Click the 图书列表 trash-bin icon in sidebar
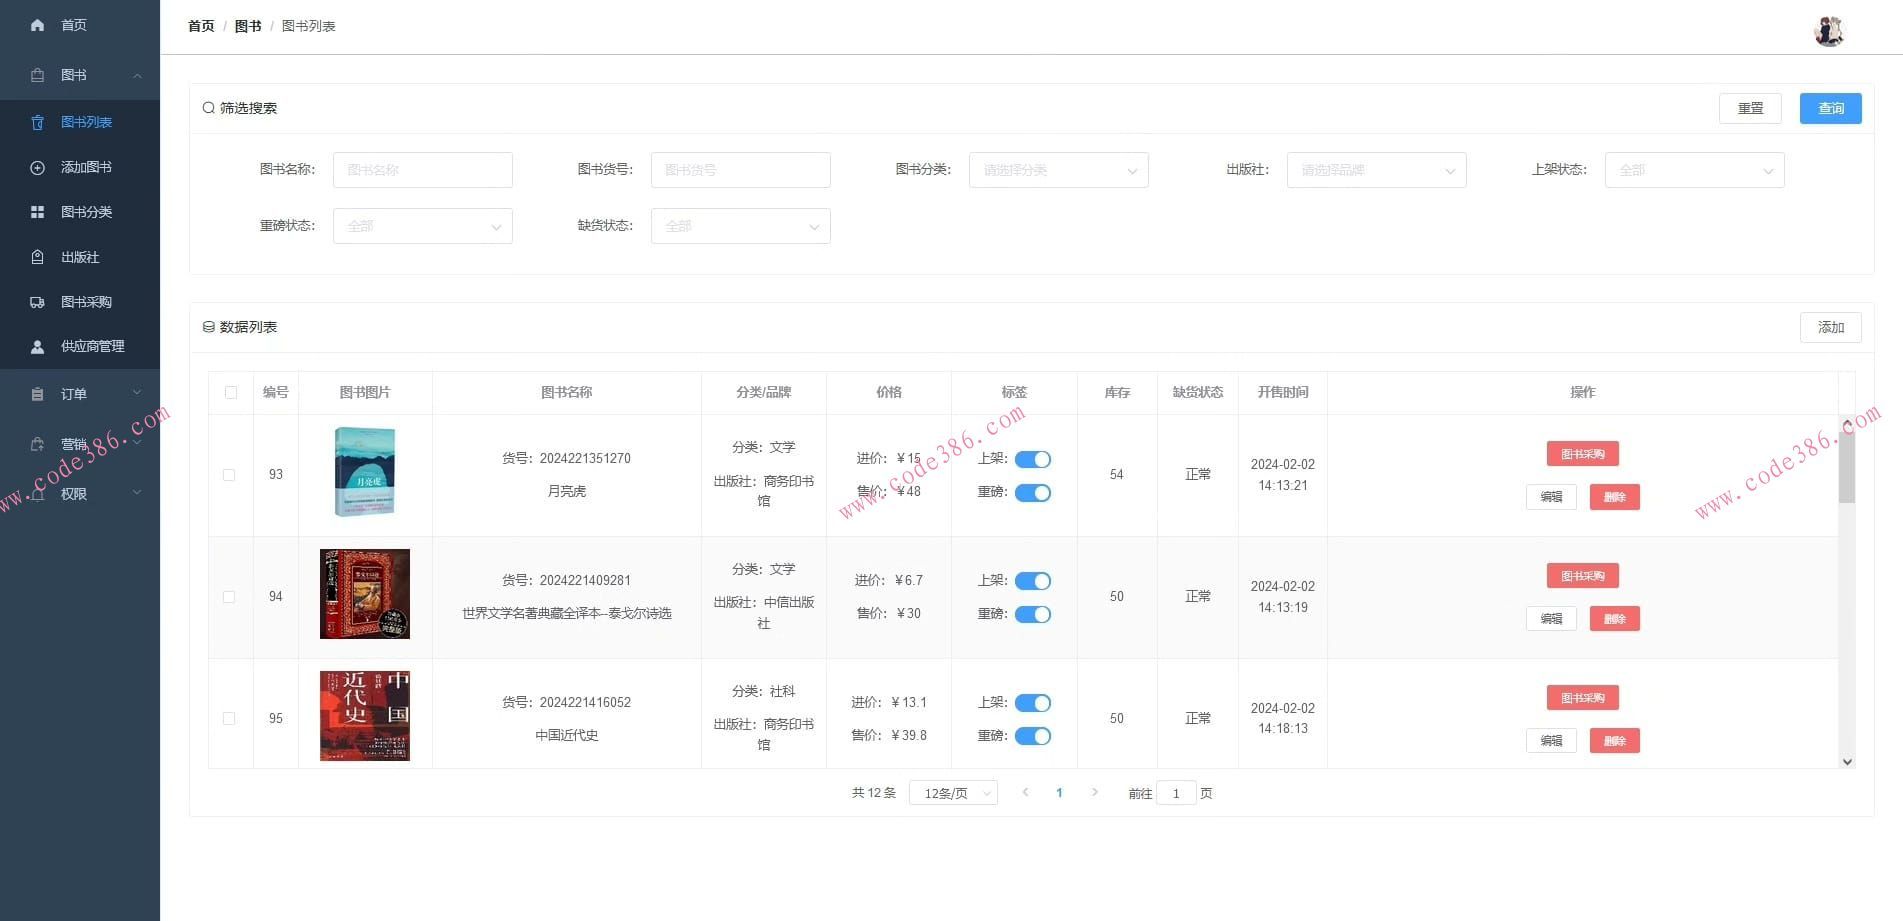The image size is (1903, 921). pos(38,122)
